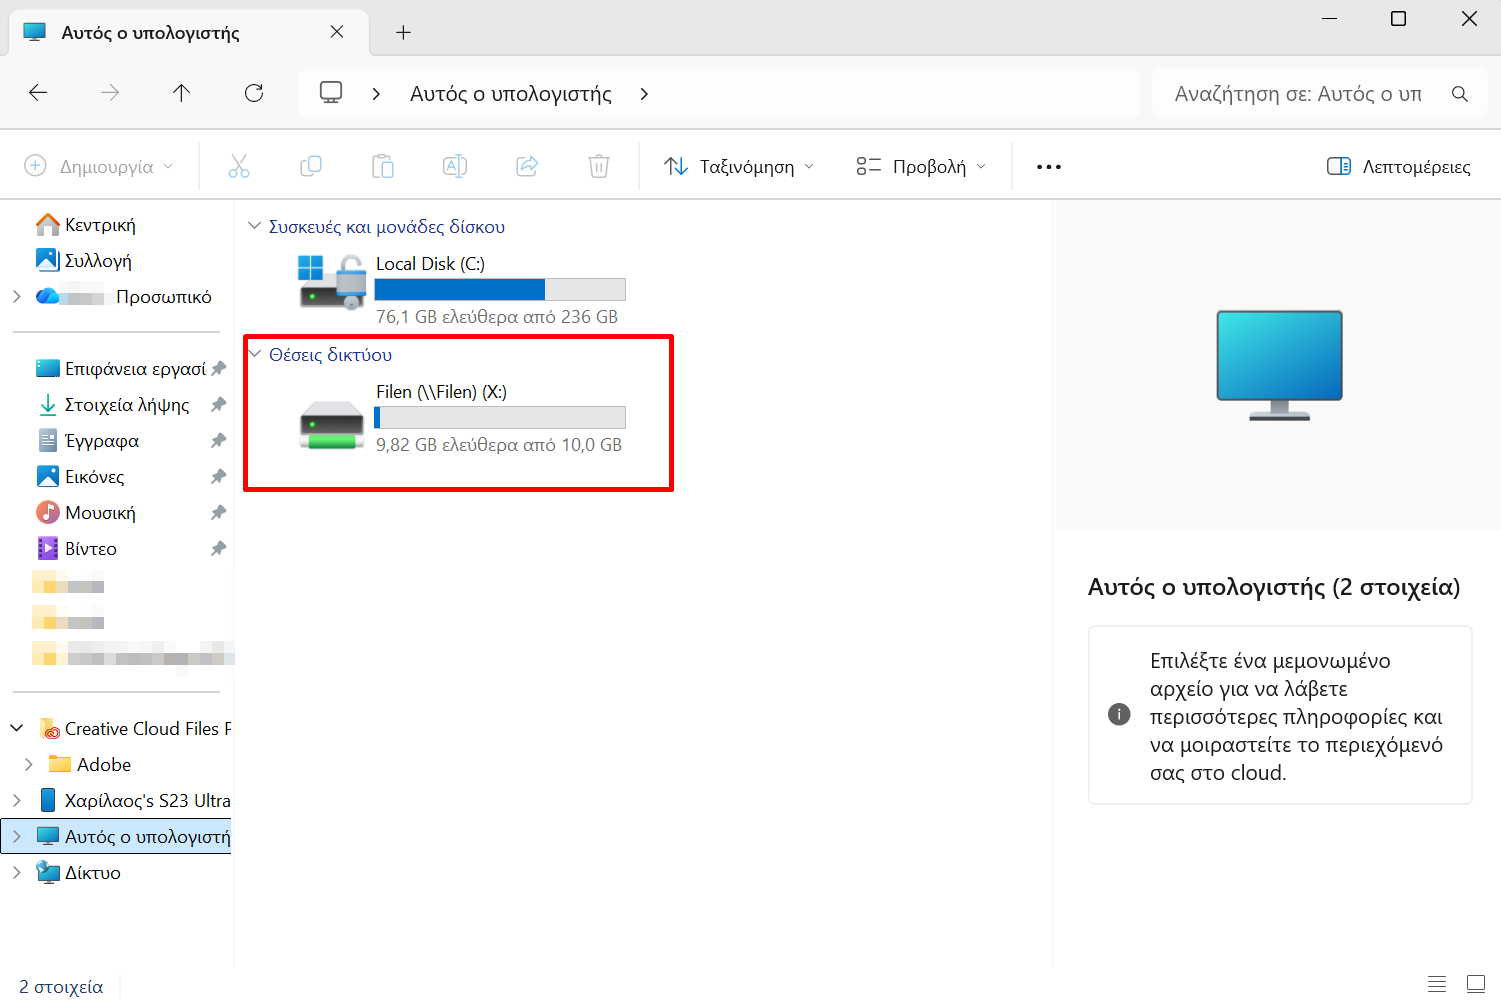Click the Share icon in toolbar
This screenshot has width=1501, height=1000.
527,166
